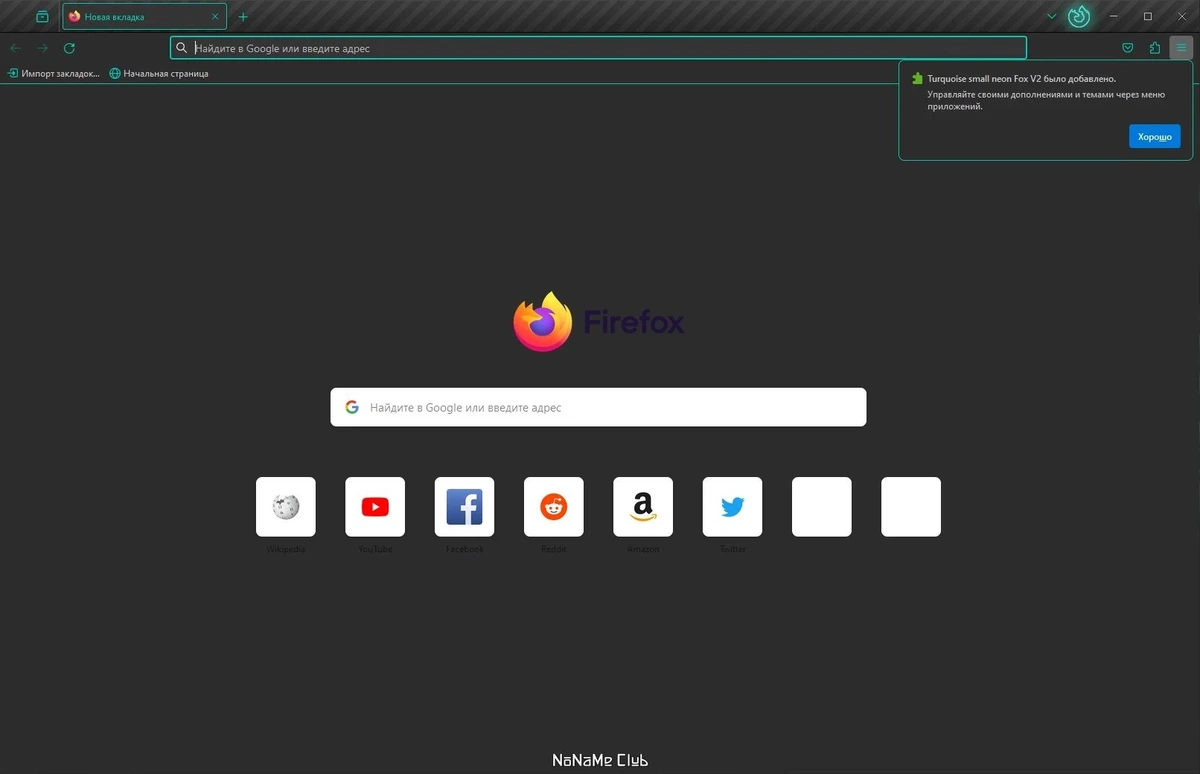This screenshot has width=1200, height=774.
Task: Open the Twitter shortcut tile
Action: coord(732,507)
